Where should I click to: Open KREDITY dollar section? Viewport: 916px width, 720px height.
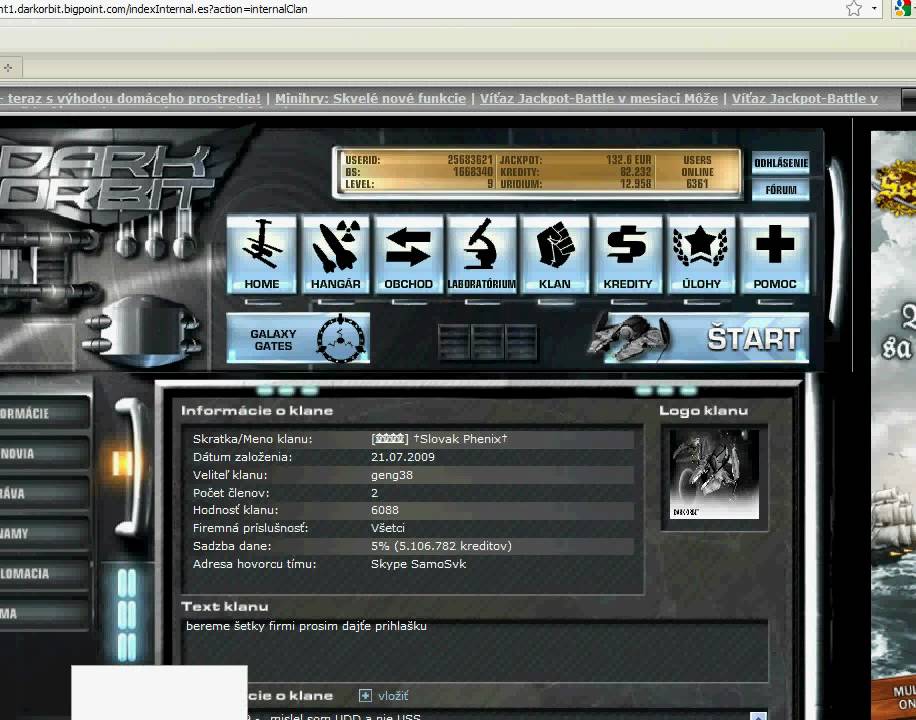pyautogui.click(x=628, y=255)
